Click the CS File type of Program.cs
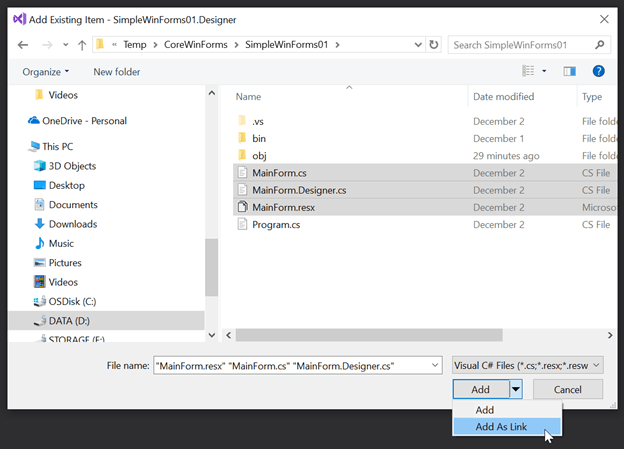Viewport: 624px width, 449px height. point(596,225)
